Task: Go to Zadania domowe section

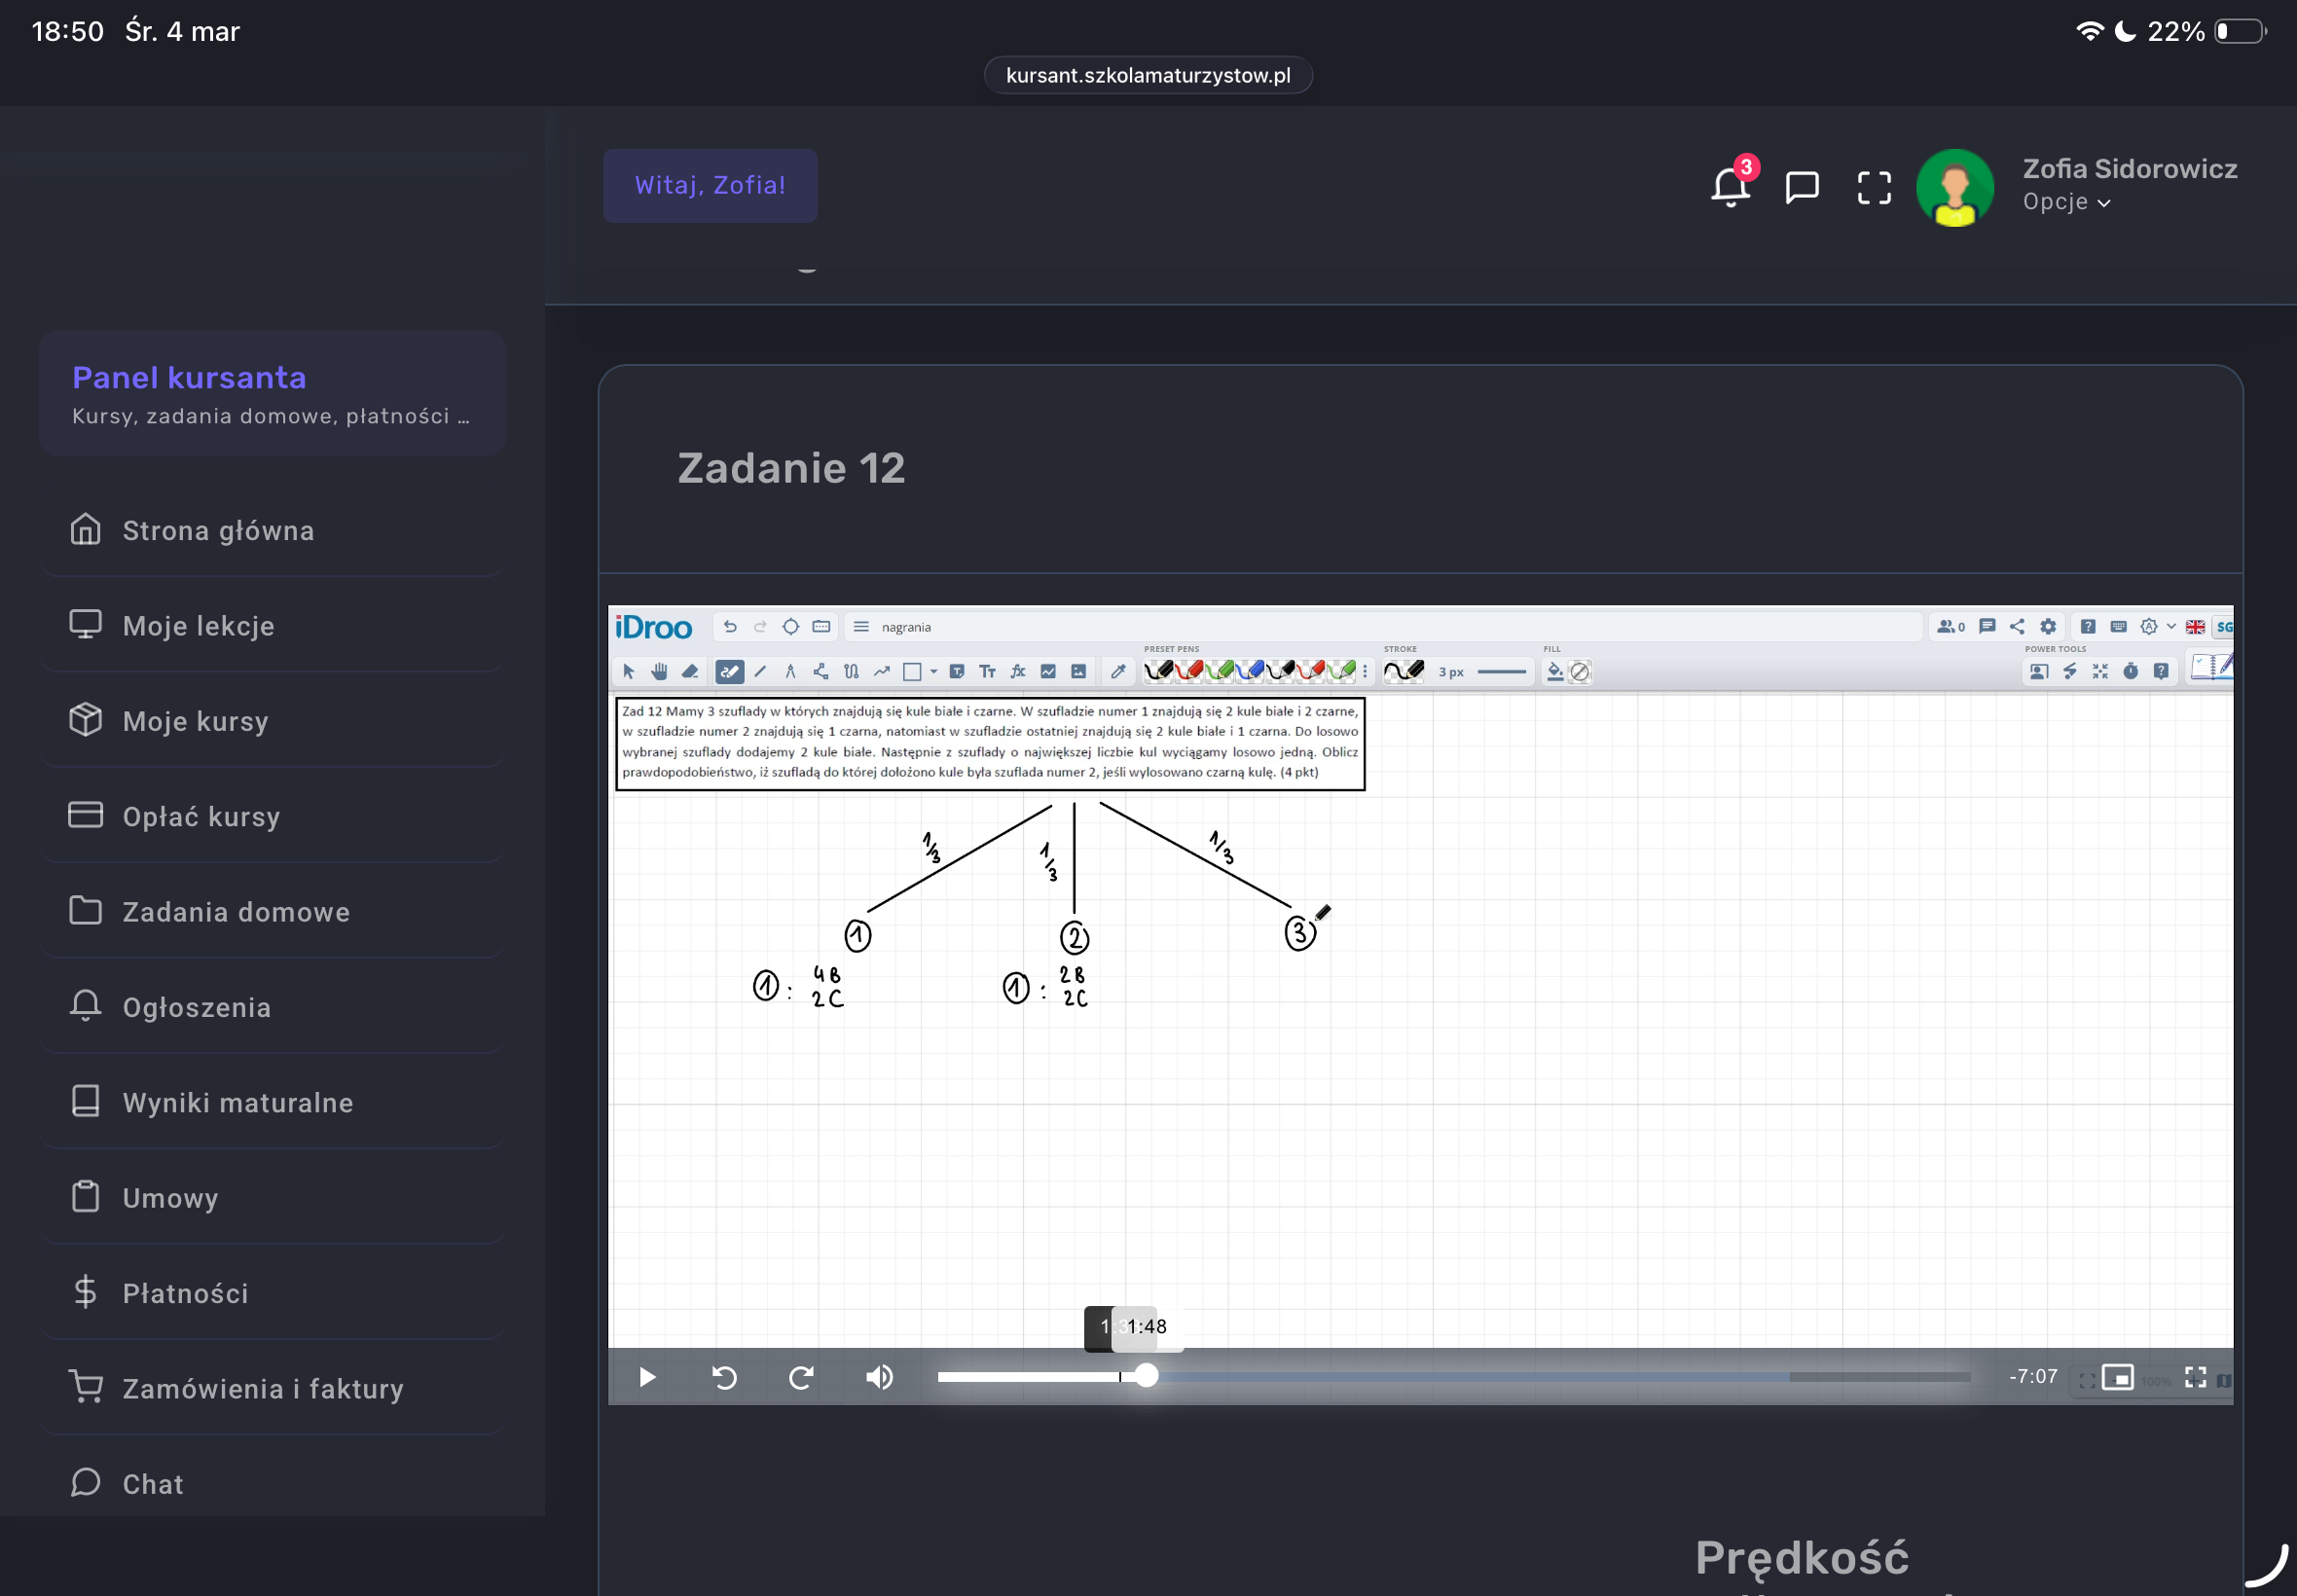Action: pos(236,911)
